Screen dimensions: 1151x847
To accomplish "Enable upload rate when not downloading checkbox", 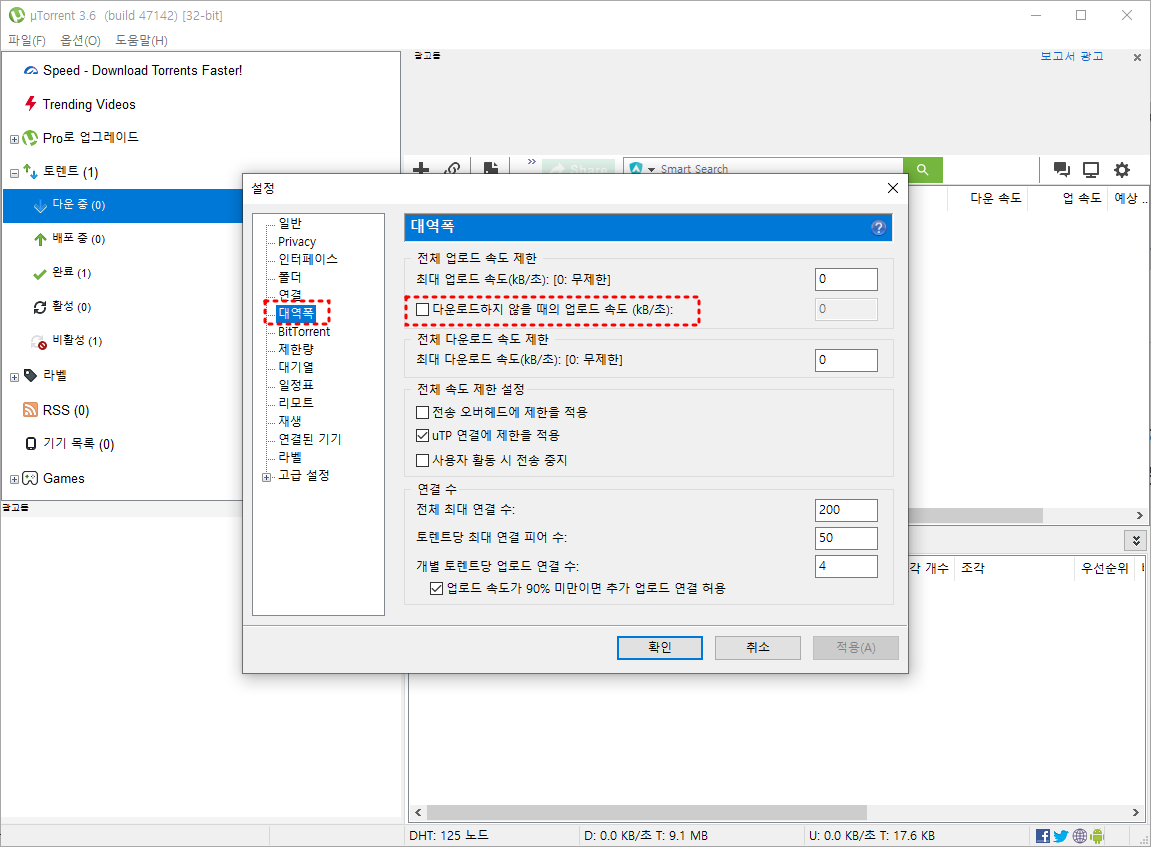I will click(x=423, y=310).
